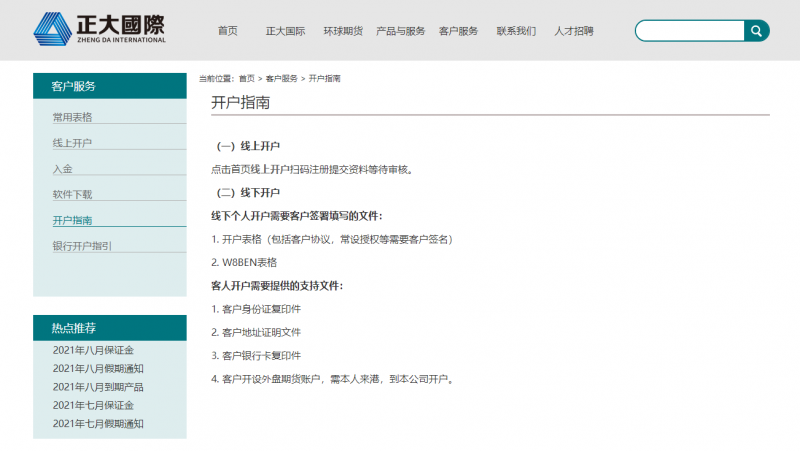Open the 首页 navigation menu item
This screenshot has height=451, width=800.
click(x=228, y=31)
